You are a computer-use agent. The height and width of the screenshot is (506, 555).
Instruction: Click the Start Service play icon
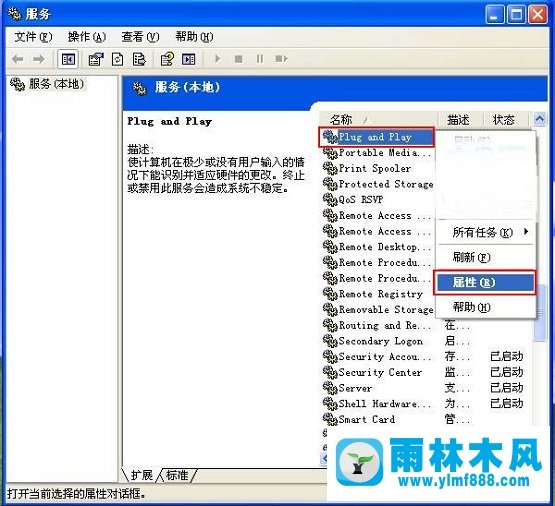pyautogui.click(x=217, y=59)
